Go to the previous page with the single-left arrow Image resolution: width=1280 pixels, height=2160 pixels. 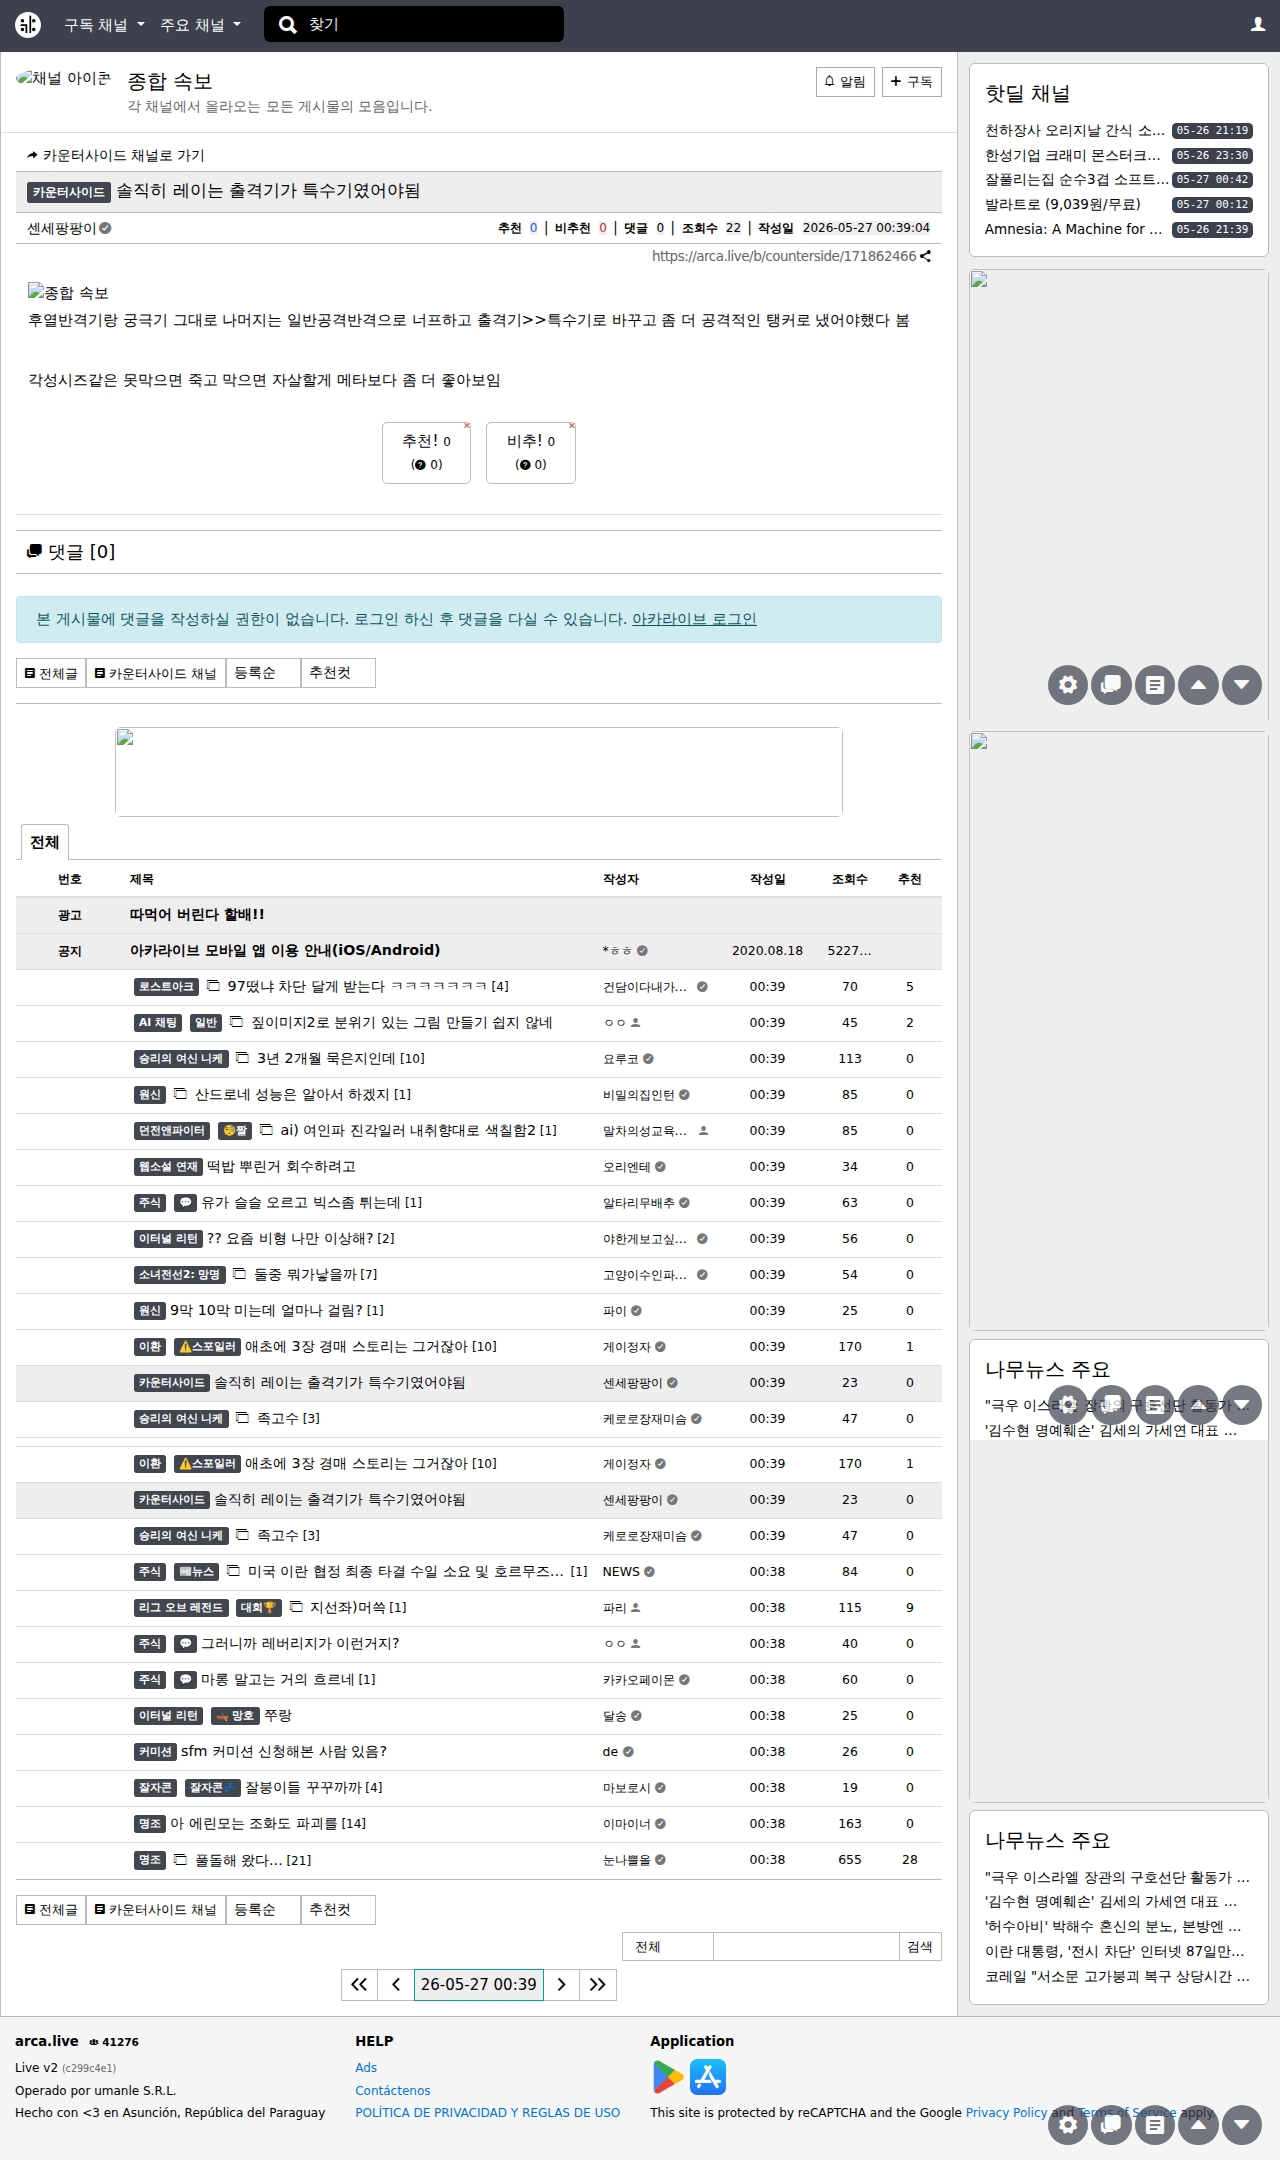[396, 1984]
